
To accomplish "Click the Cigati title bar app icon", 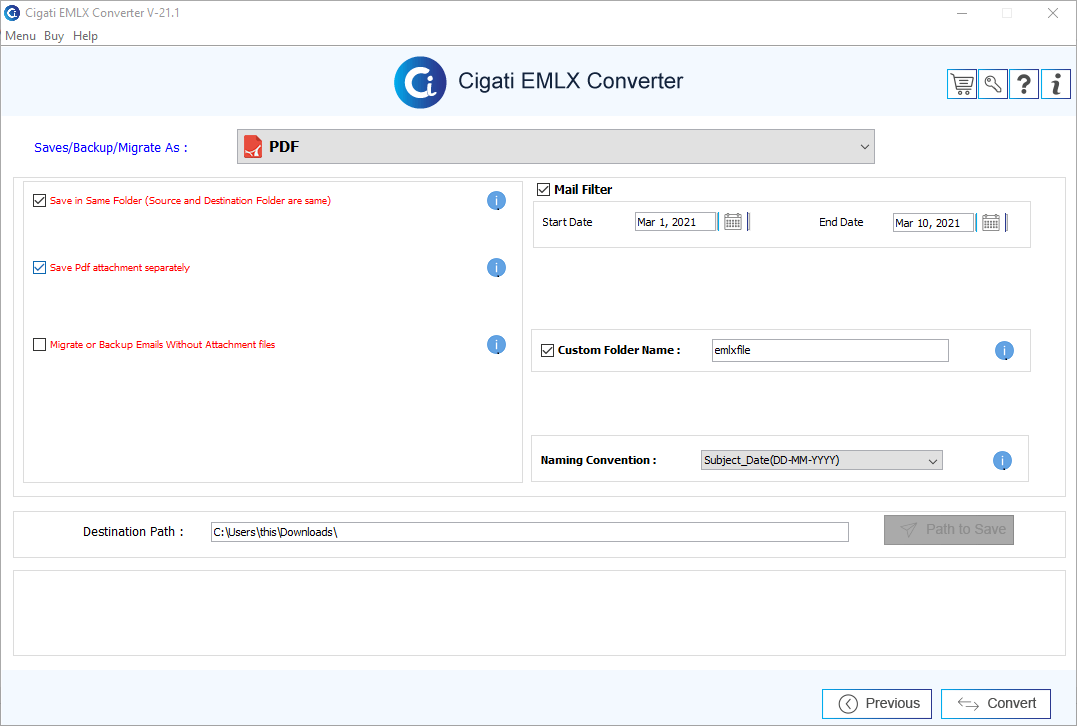I will click(x=12, y=12).
